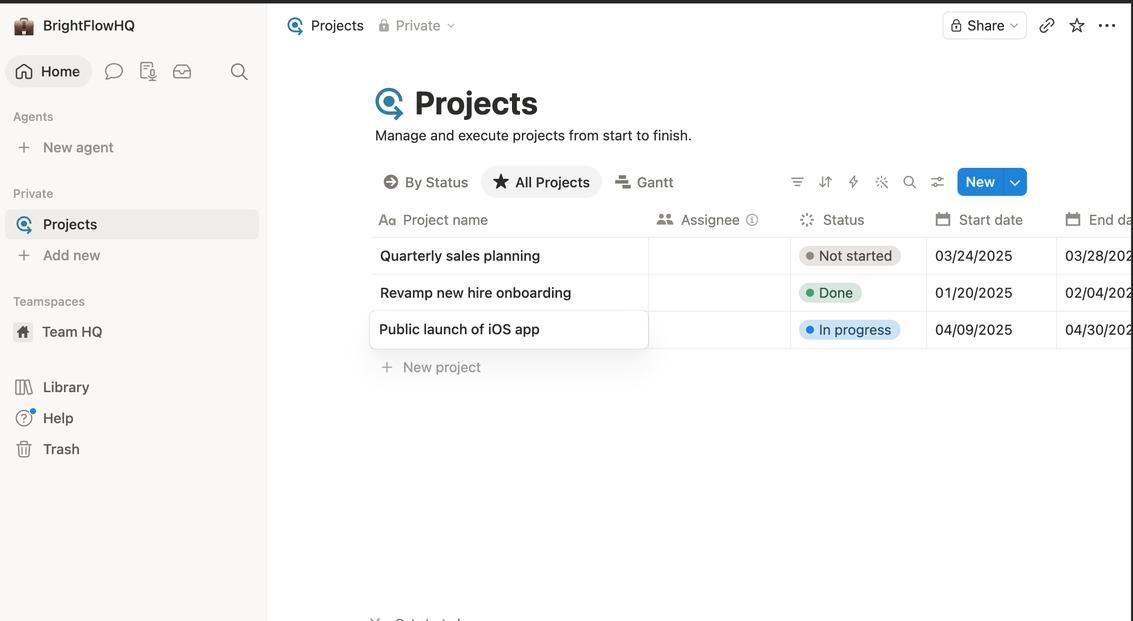The height and width of the screenshot is (621, 1133).
Task: Click the plus icon beside New project
Action: 387,367
